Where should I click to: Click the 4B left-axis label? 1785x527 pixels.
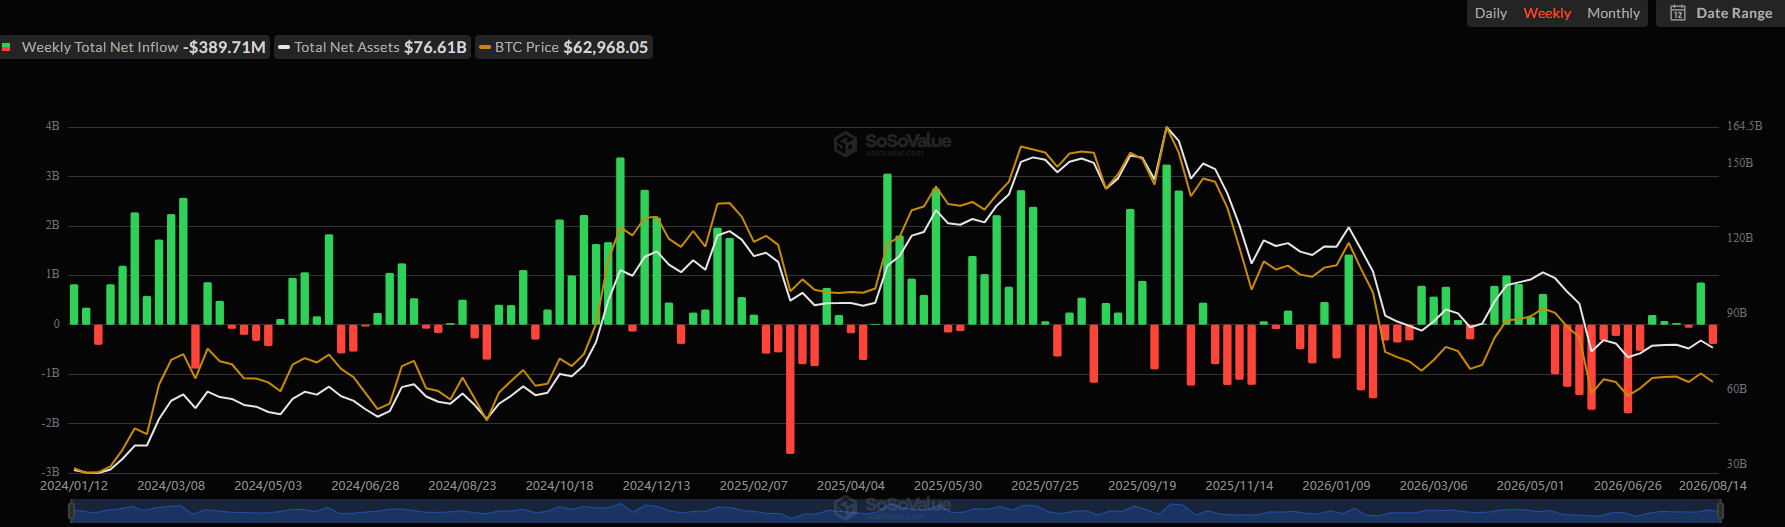pos(52,126)
